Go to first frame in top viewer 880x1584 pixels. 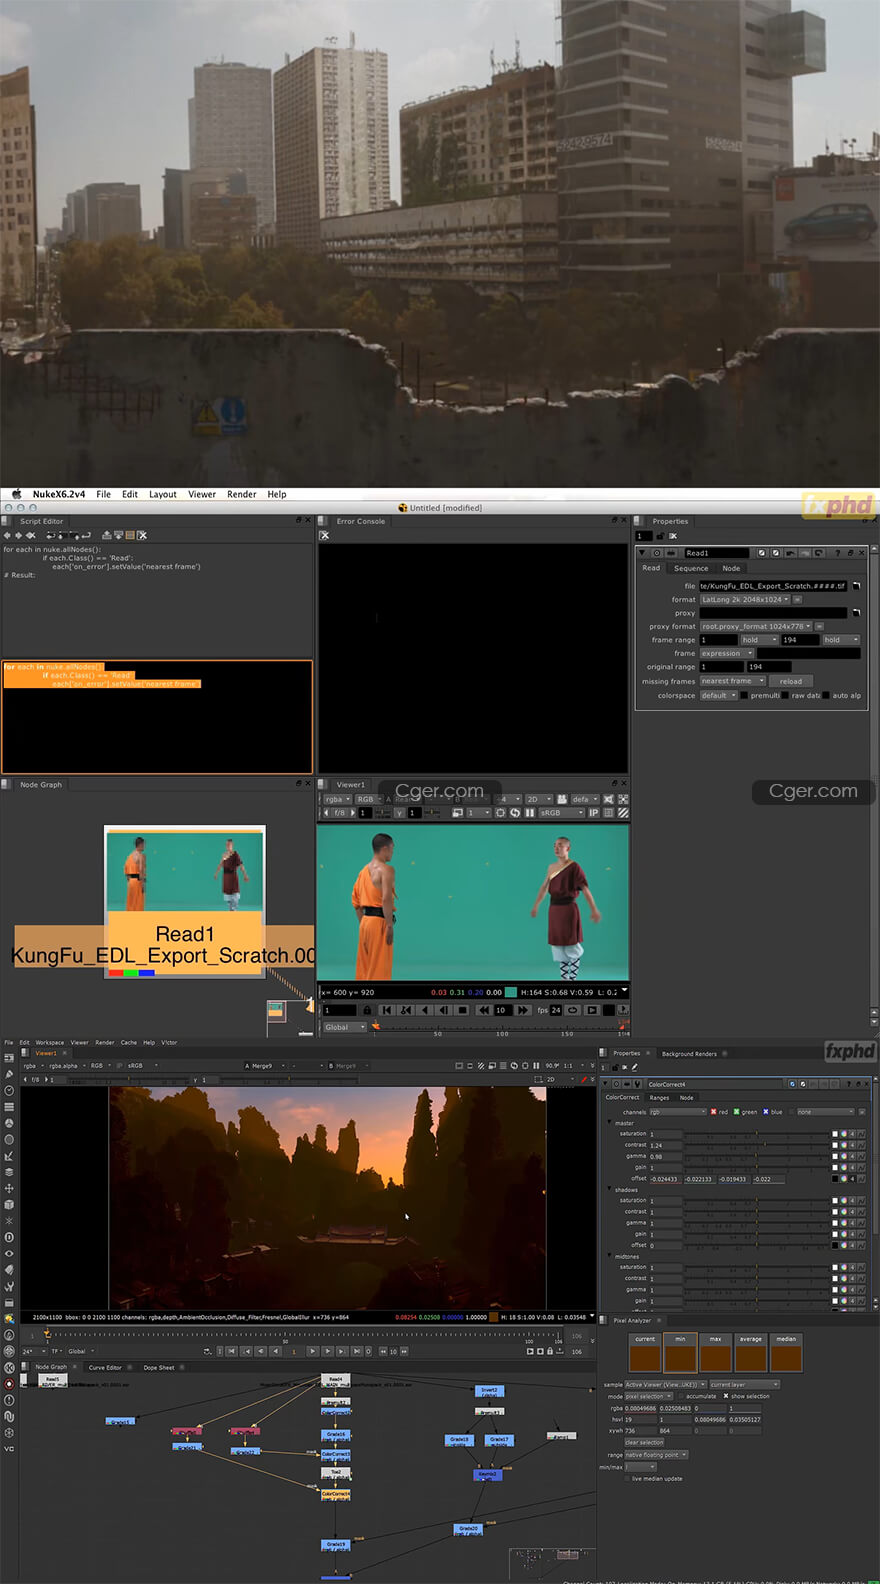pos(387,1010)
